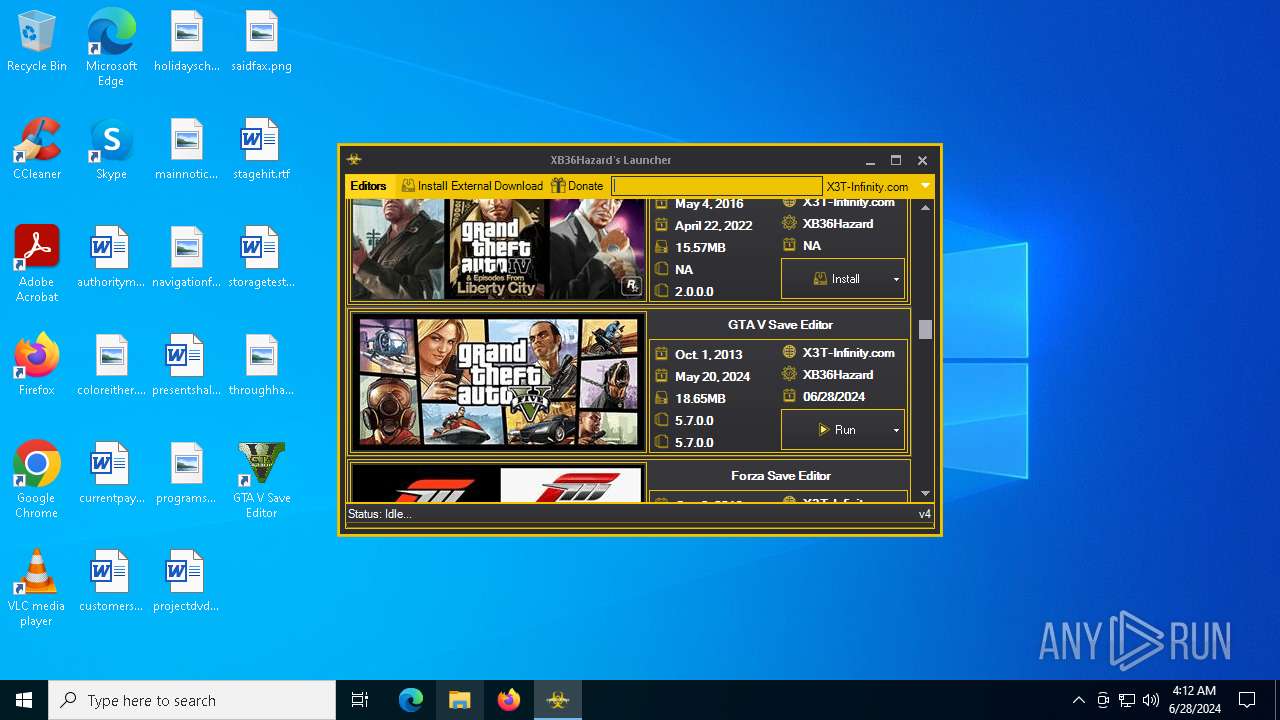Click the April 22, 2022 date
Image resolution: width=1280 pixels, height=720 pixels.
pyautogui.click(x=713, y=226)
